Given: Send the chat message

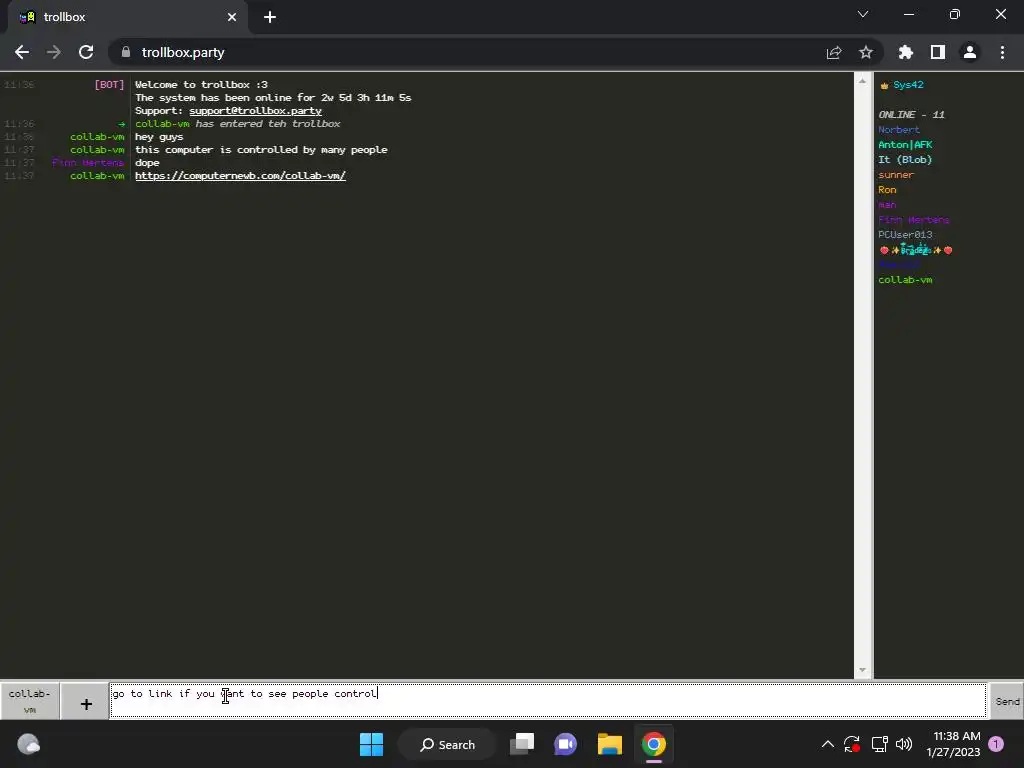Looking at the screenshot, I should tap(1007, 701).
